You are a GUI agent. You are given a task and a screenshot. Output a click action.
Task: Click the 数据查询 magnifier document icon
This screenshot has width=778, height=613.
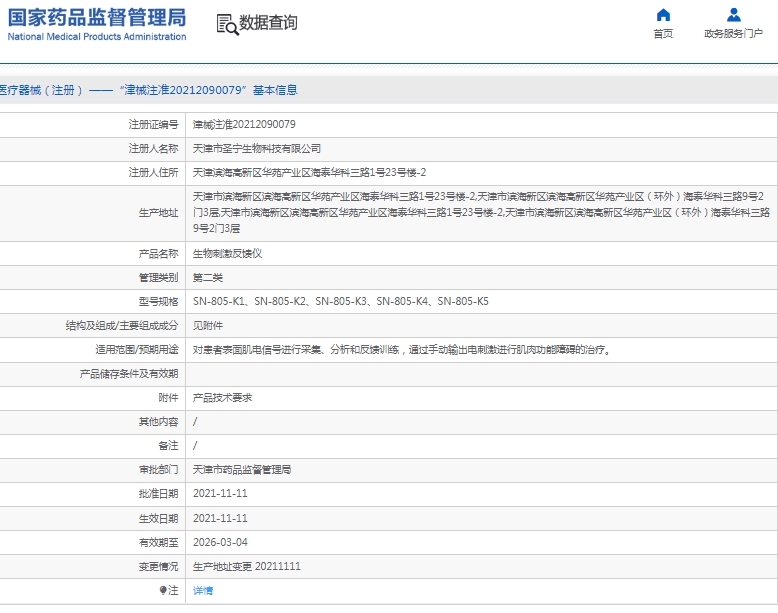tap(227, 24)
